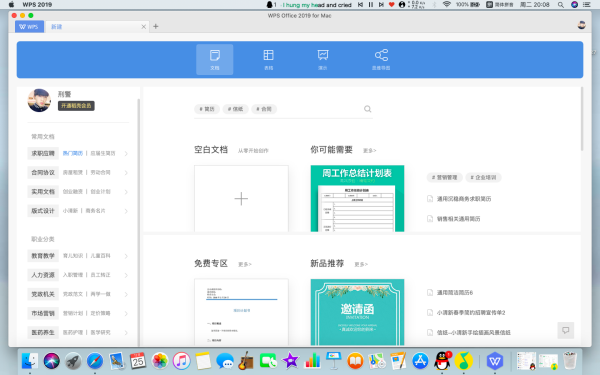Select the 表格 spreadsheet type icon
Screen dimensions: 600x375
pos(269,59)
